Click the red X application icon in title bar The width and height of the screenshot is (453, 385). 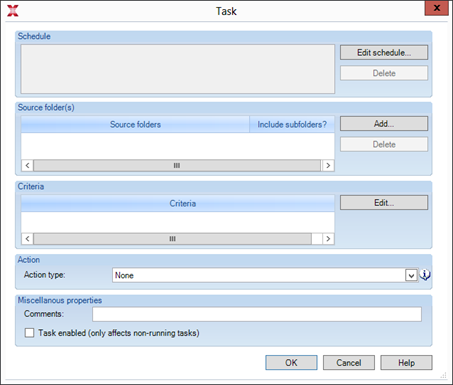click(13, 11)
